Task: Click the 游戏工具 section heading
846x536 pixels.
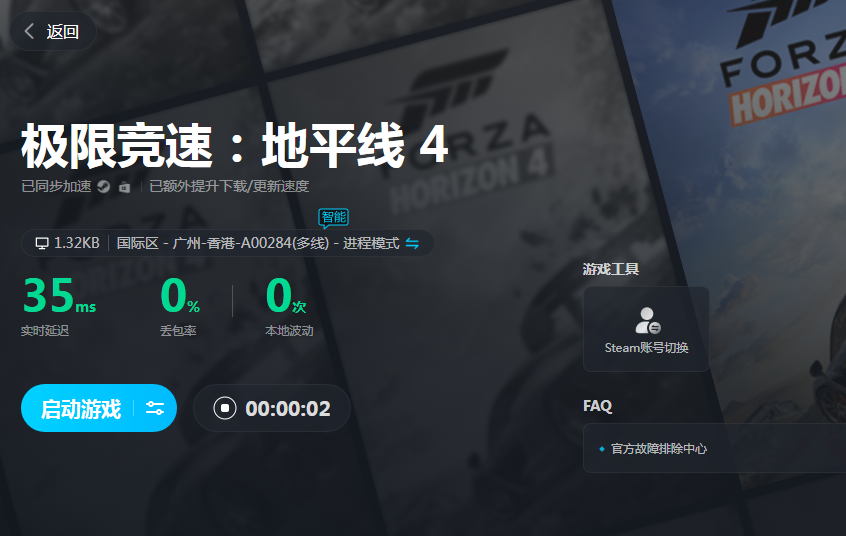Action: pyautogui.click(x=611, y=269)
